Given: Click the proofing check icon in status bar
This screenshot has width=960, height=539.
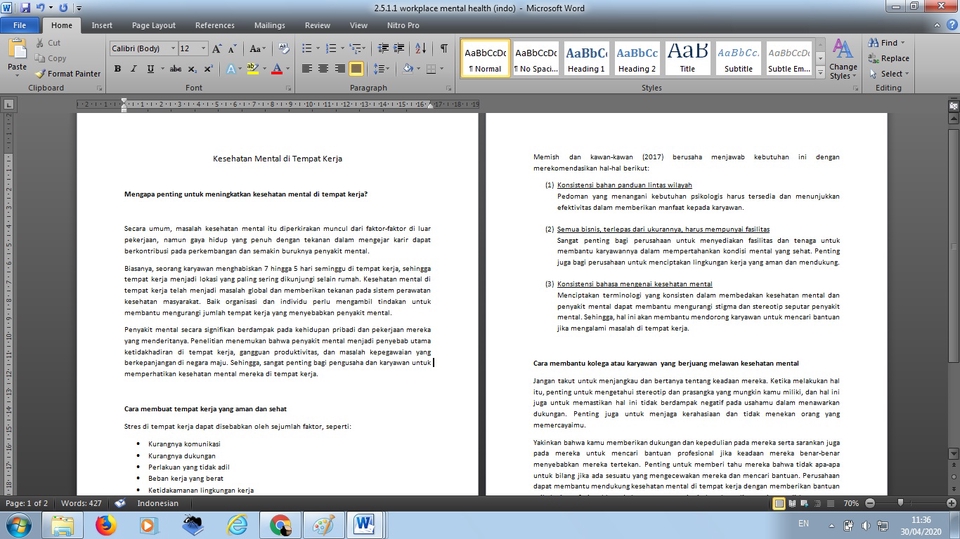Looking at the screenshot, I should 120,503.
